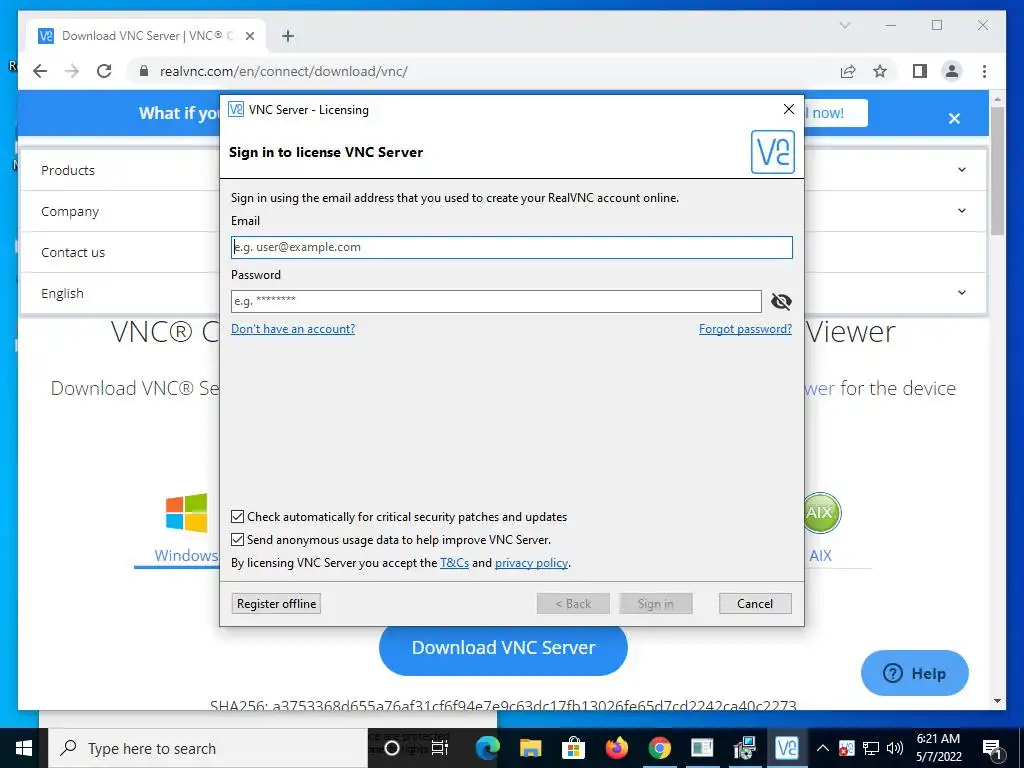The height and width of the screenshot is (768, 1024).
Task: Select the Windows platform icon
Action: tap(186, 513)
